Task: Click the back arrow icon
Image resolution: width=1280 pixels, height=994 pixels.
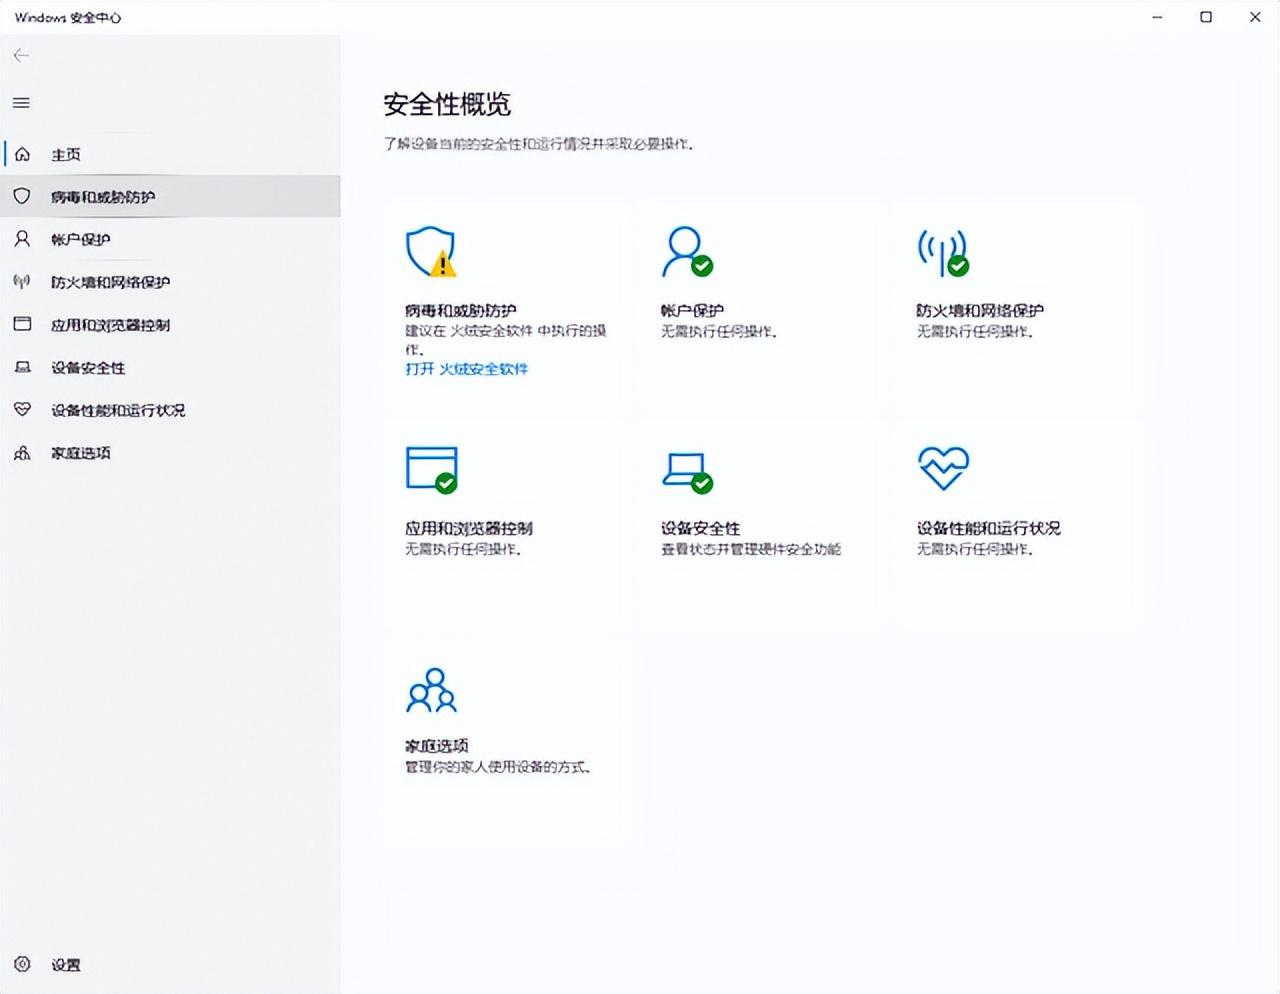Action: click(21, 55)
